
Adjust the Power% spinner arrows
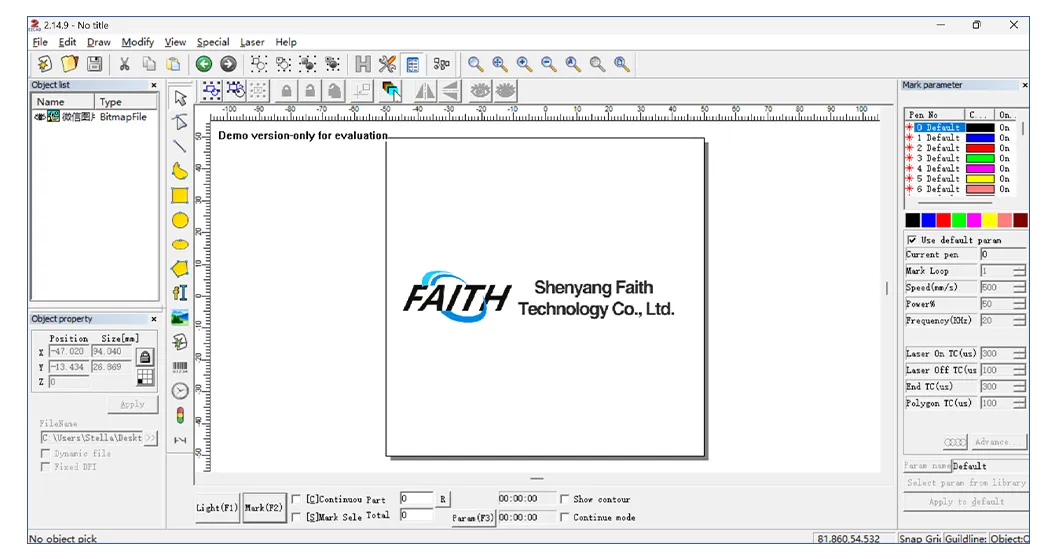click(1019, 304)
